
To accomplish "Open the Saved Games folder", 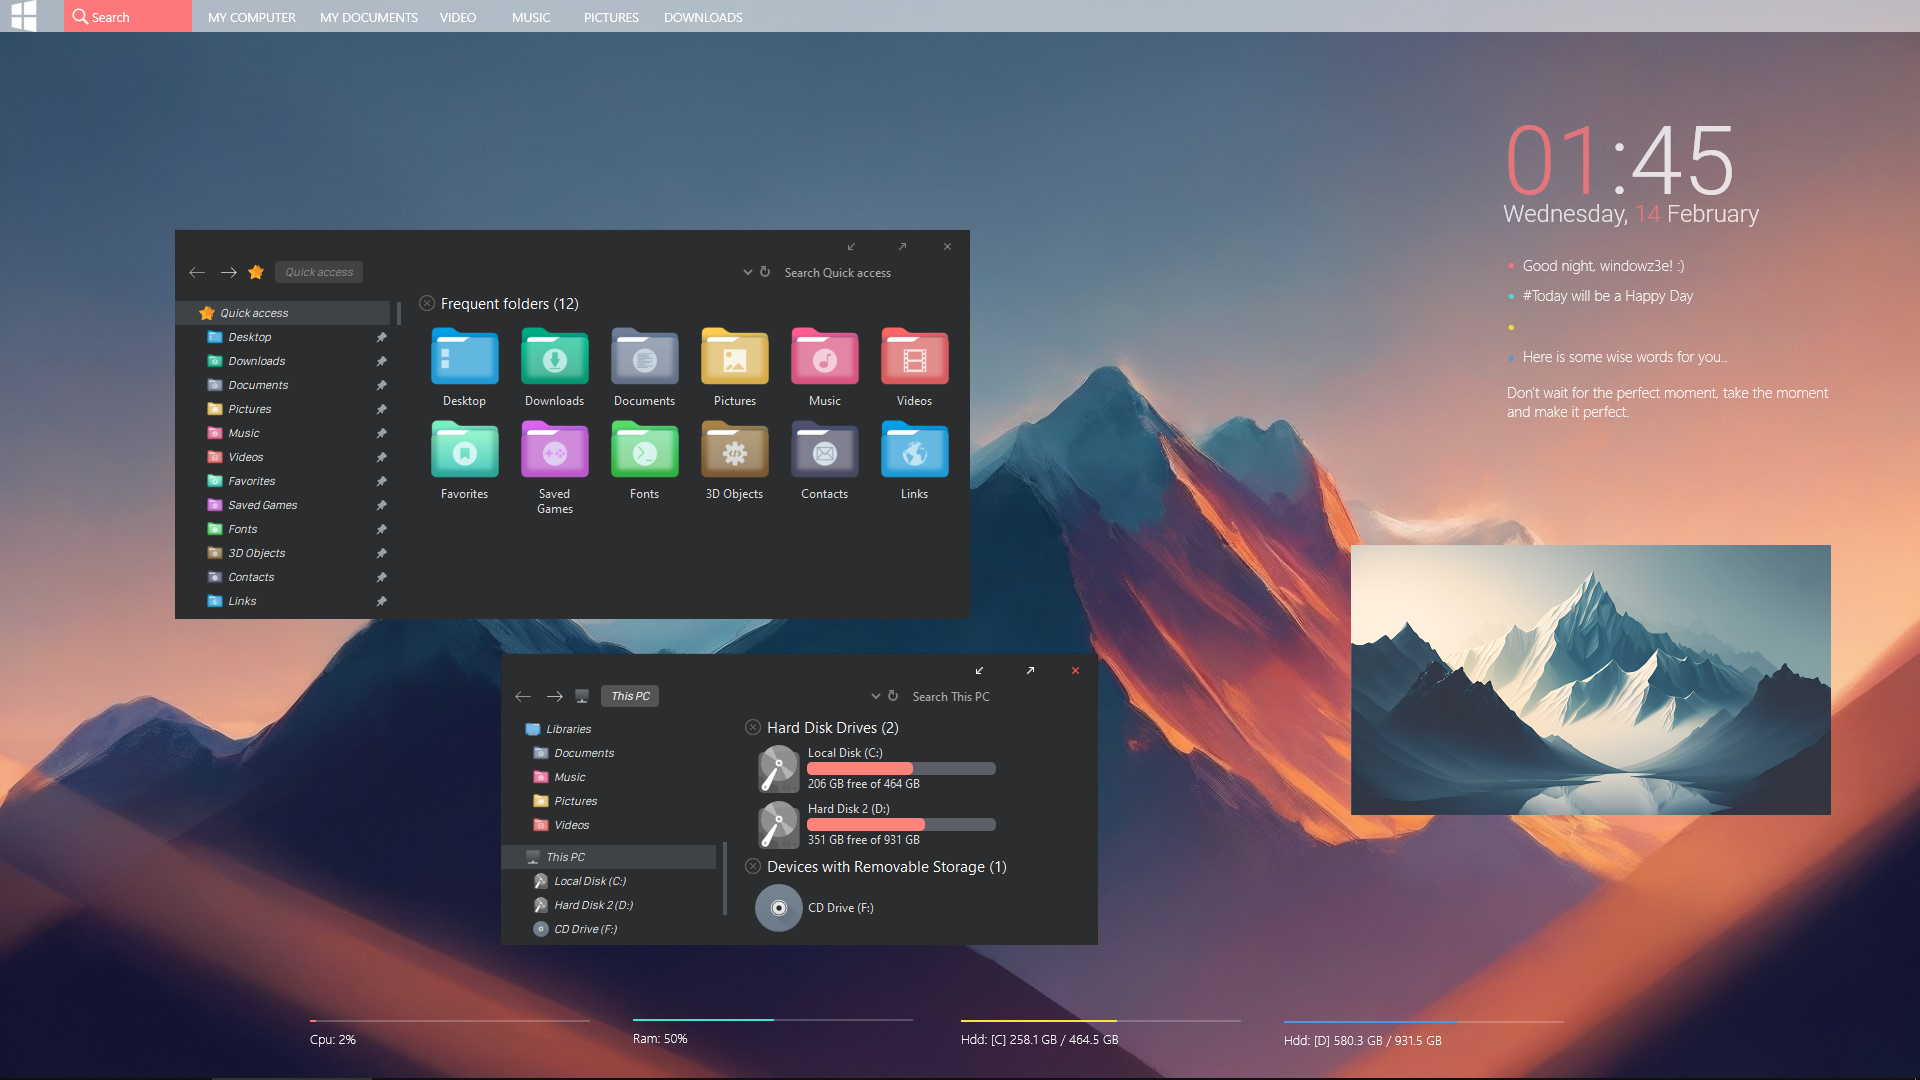I will coord(554,451).
